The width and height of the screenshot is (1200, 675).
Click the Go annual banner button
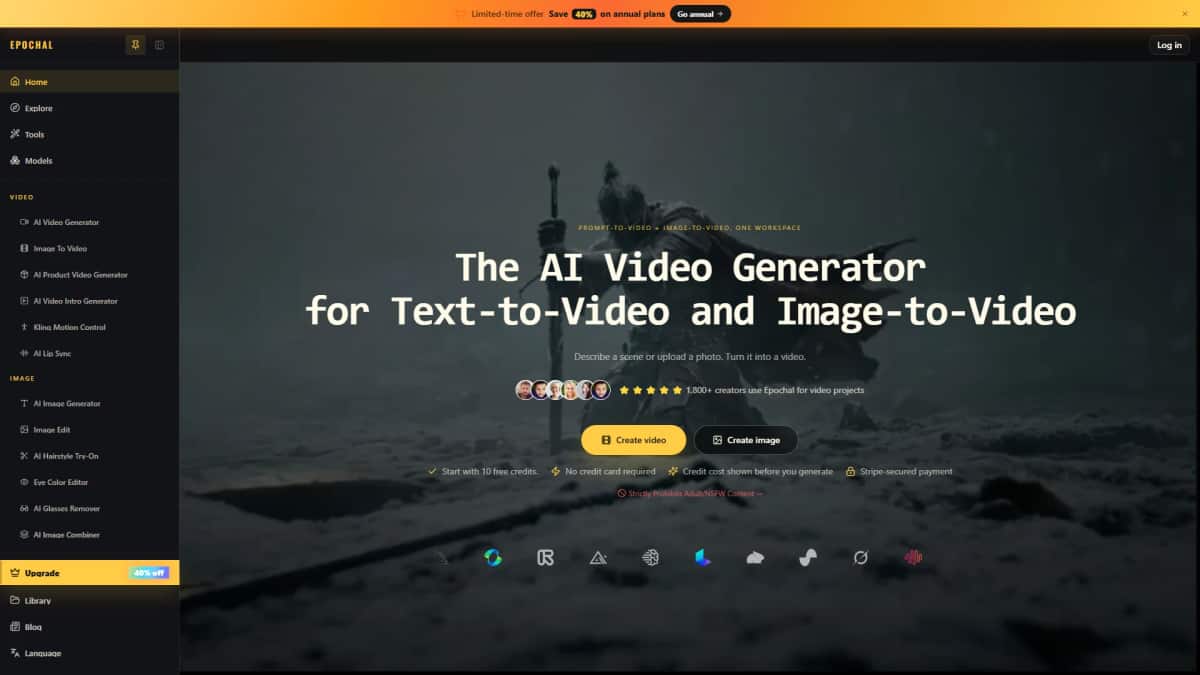coord(700,14)
